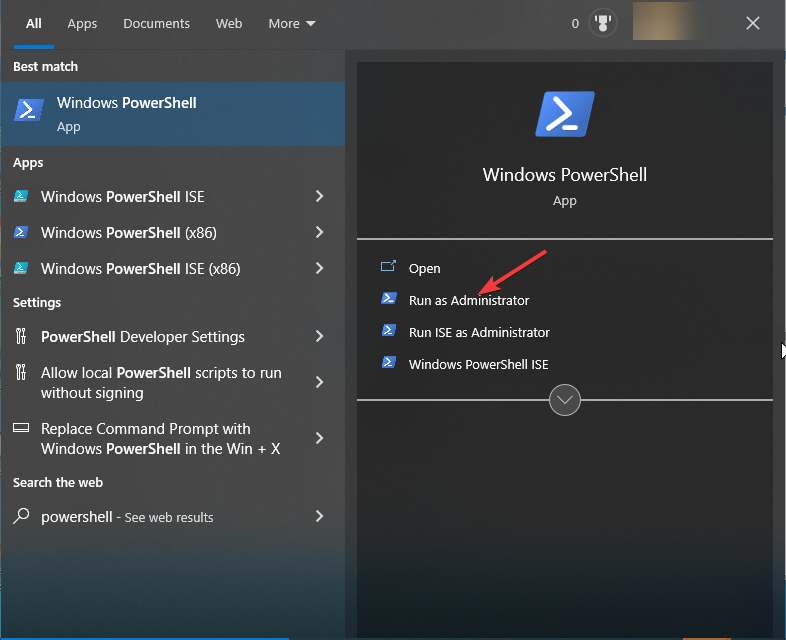Open Windows PowerShell ISE from actions list
Screen dimensions: 786x640
[x=478, y=364]
